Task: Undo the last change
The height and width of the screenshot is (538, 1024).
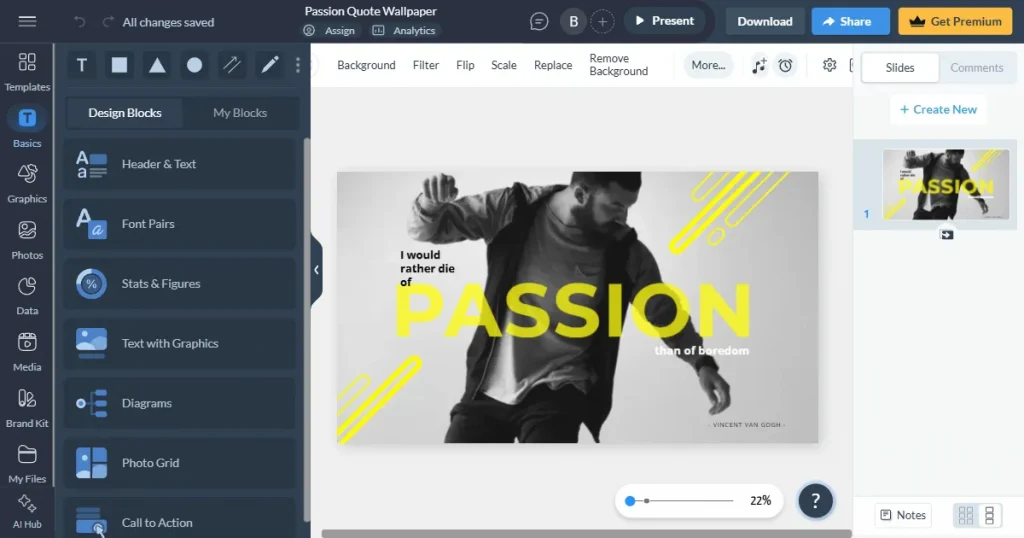Action: pyautogui.click(x=79, y=22)
